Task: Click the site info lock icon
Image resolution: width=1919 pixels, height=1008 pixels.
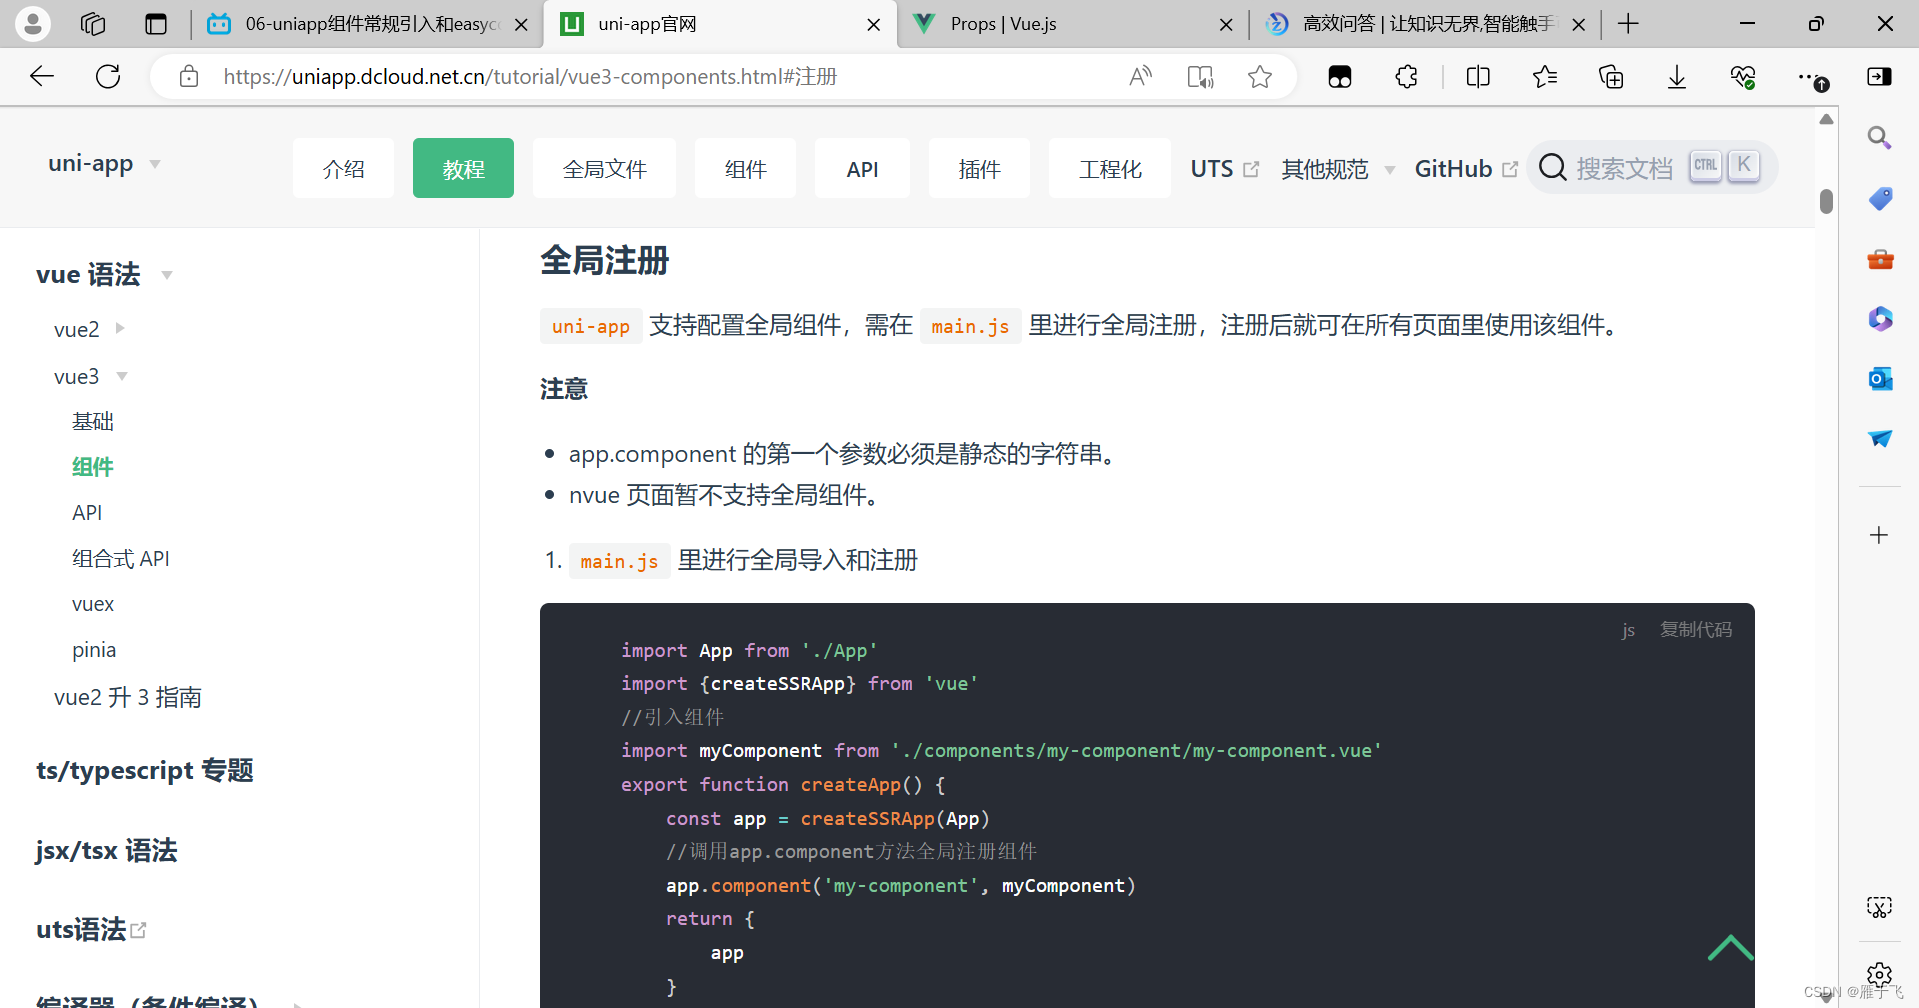Action: point(189,76)
